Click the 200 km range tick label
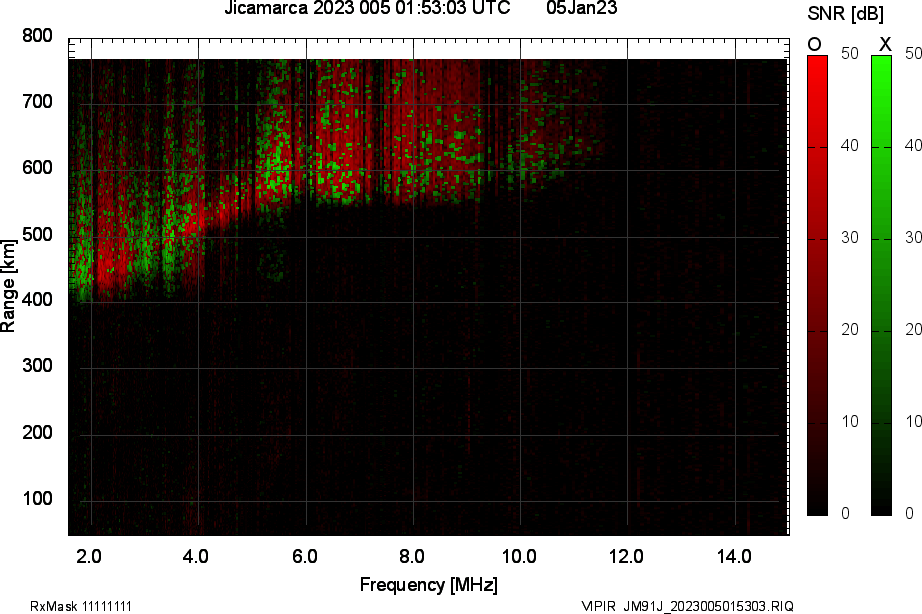Image resolution: width=922 pixels, height=614 pixels. (x=38, y=432)
